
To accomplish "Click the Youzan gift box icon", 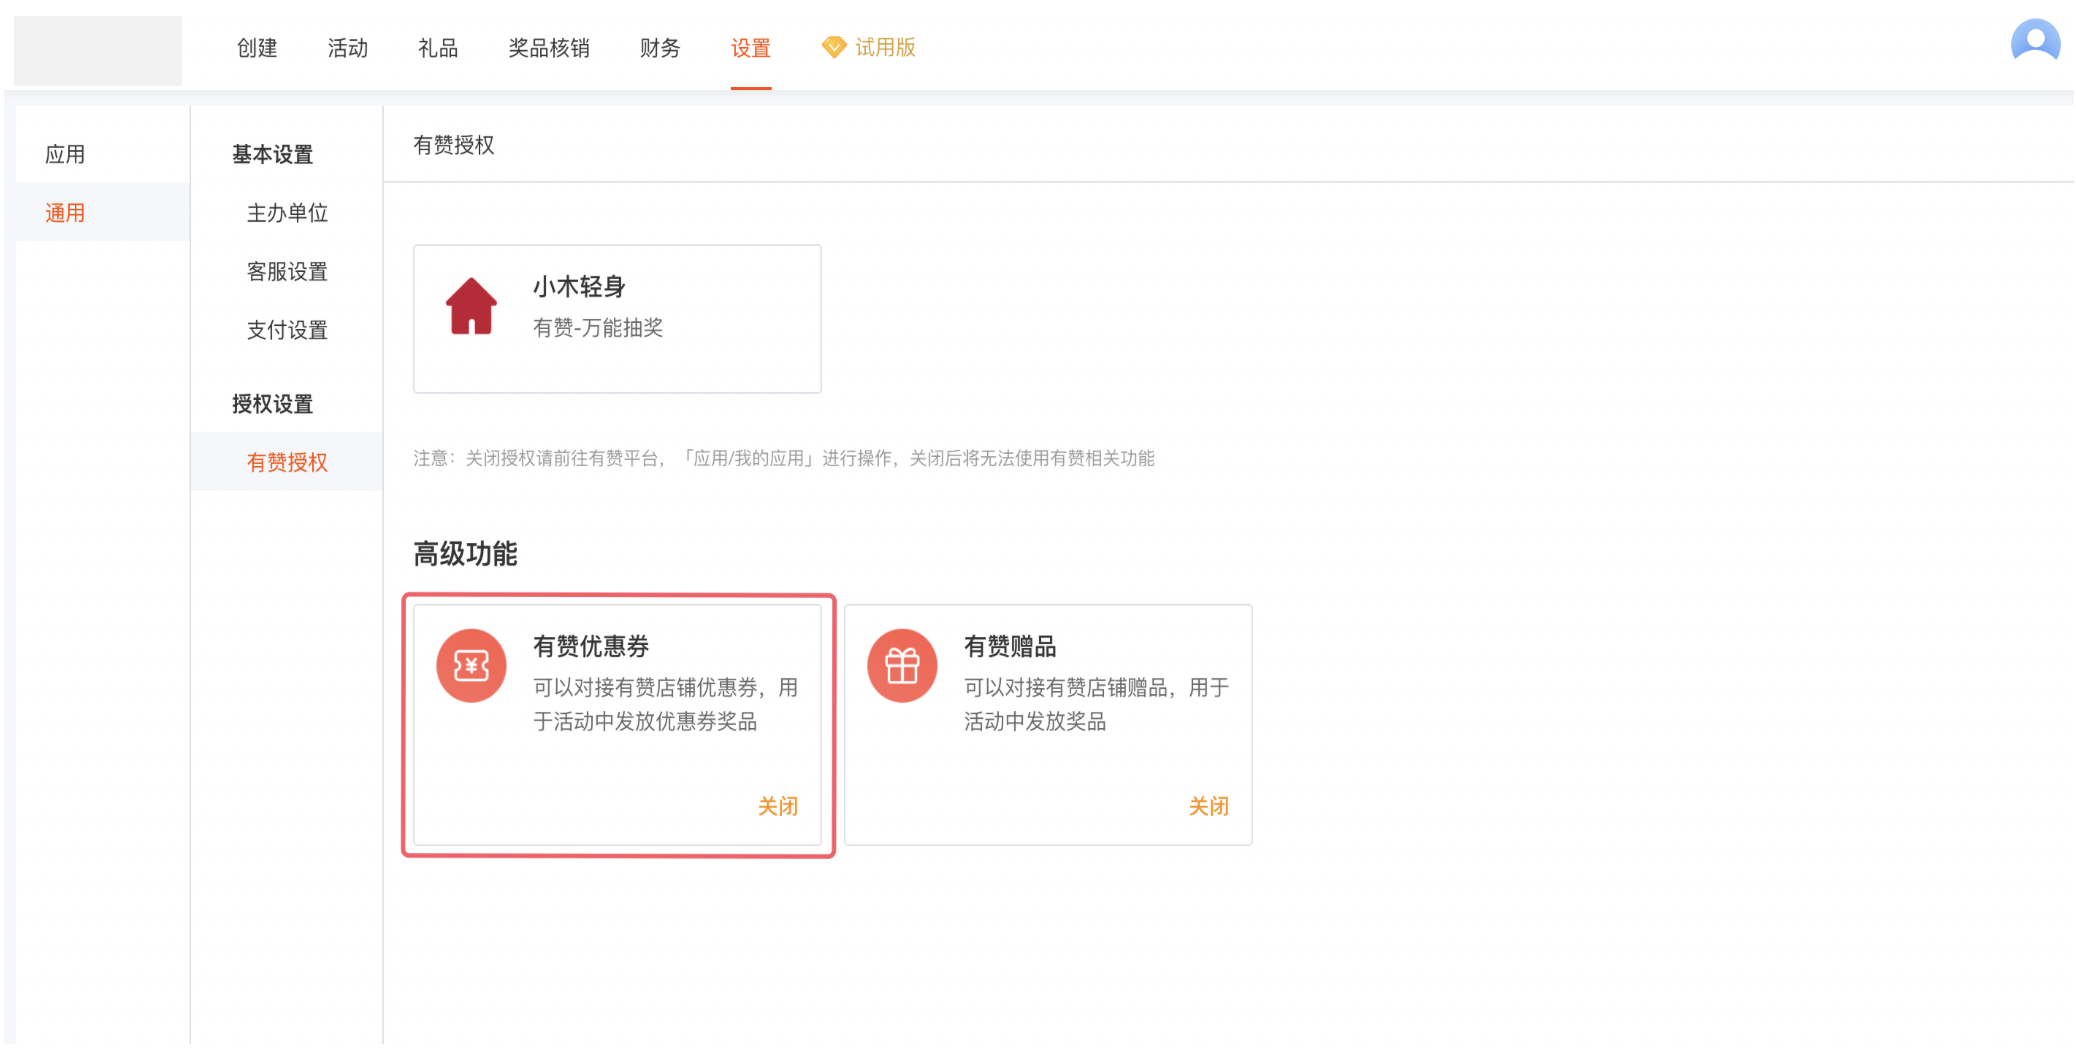I will coord(902,665).
